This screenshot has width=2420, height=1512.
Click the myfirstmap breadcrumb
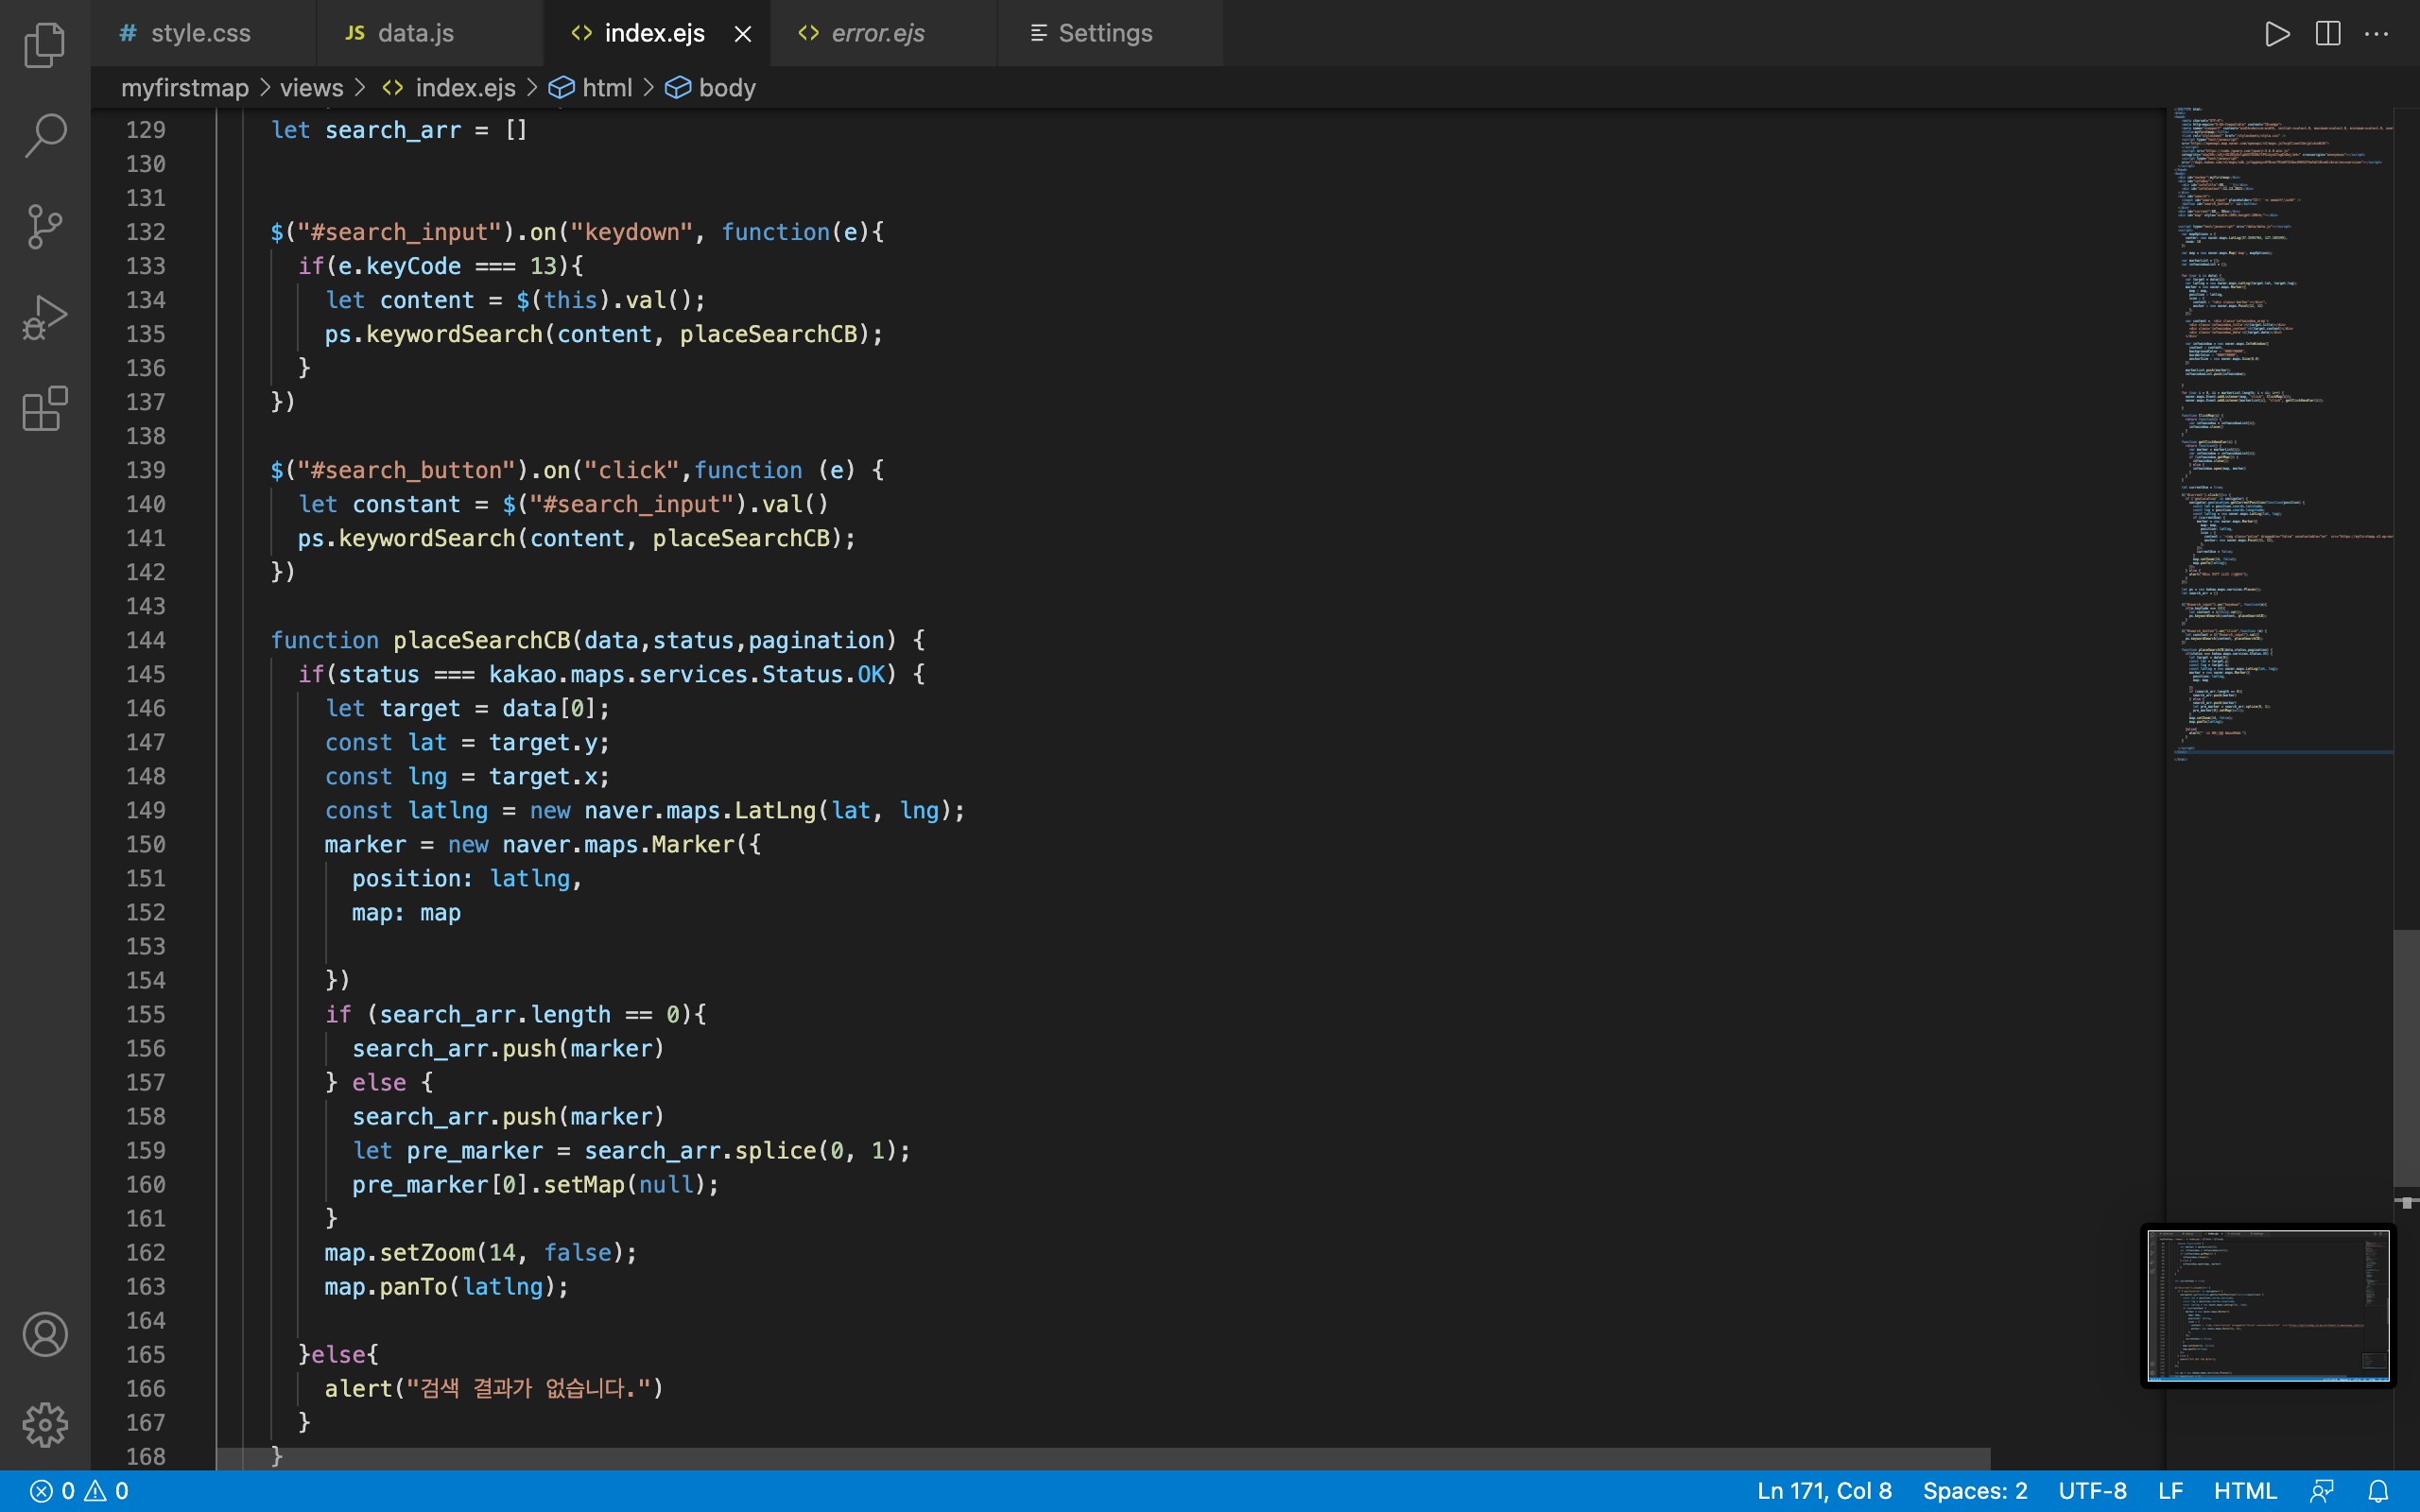pyautogui.click(x=185, y=88)
